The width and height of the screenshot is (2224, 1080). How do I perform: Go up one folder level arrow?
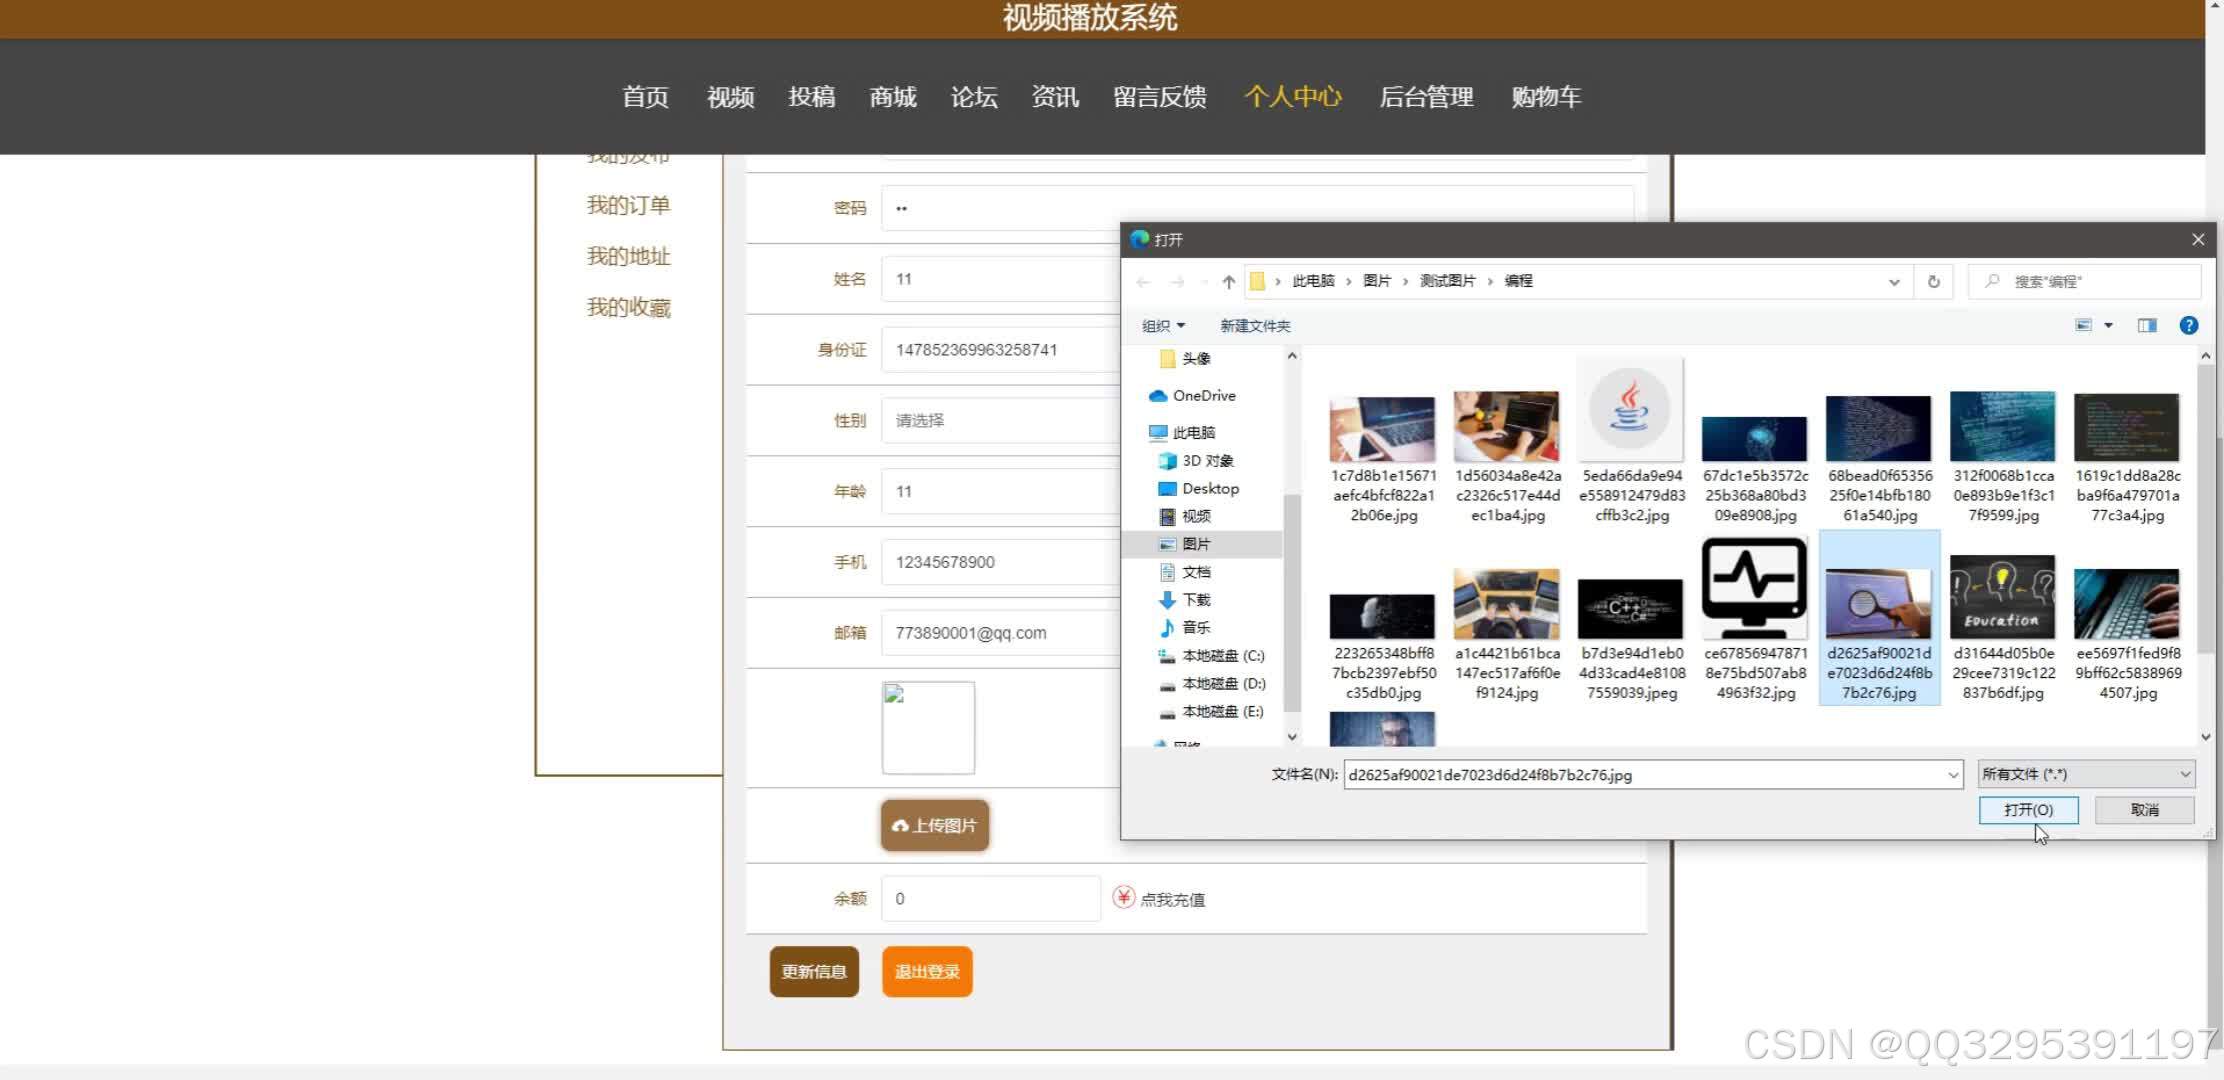tap(1229, 282)
